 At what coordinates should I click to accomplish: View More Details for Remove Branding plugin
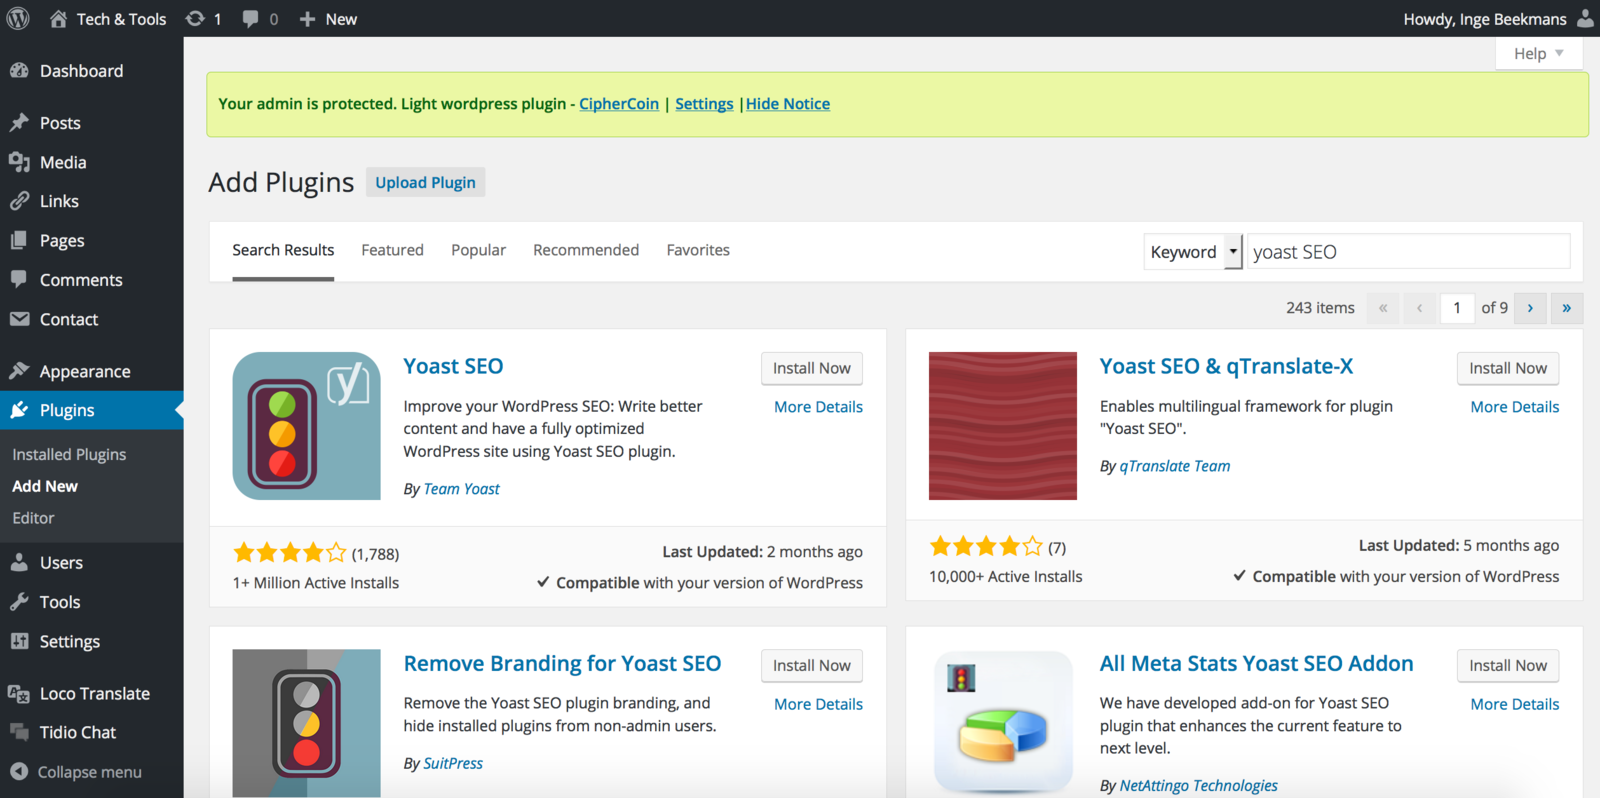(818, 704)
